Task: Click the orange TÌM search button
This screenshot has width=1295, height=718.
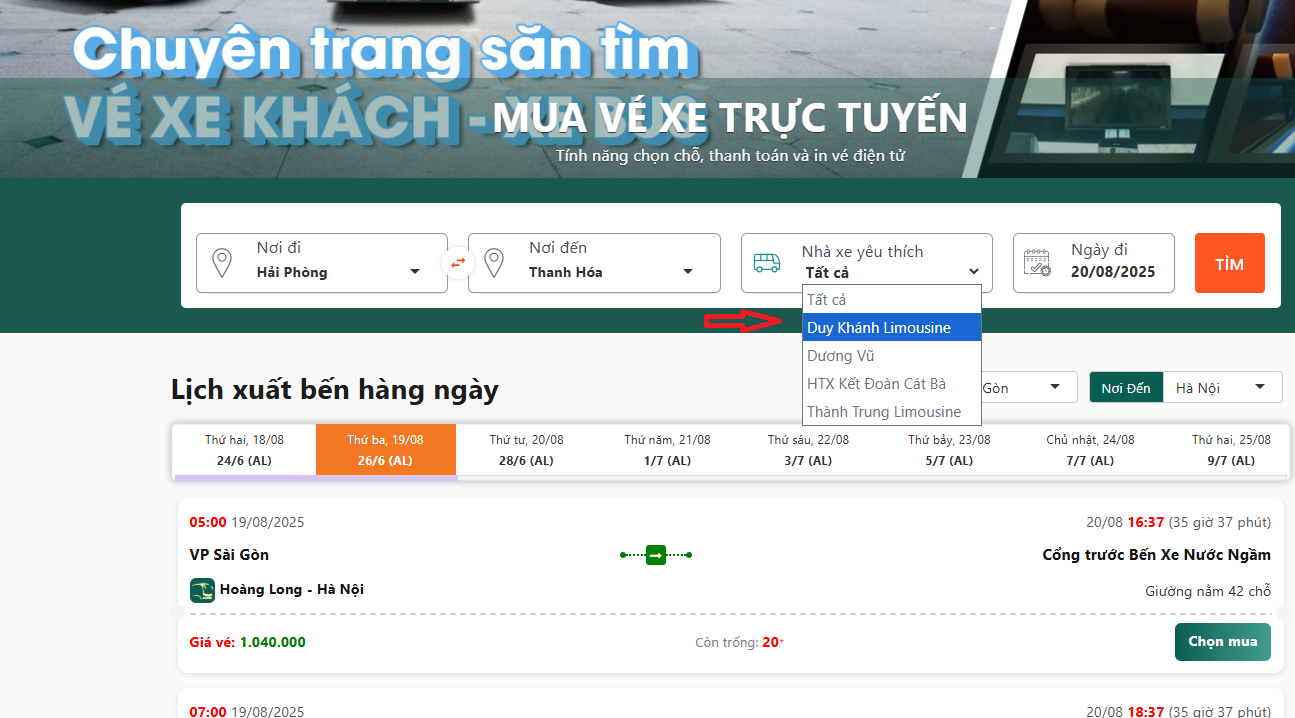Action: (x=1230, y=263)
